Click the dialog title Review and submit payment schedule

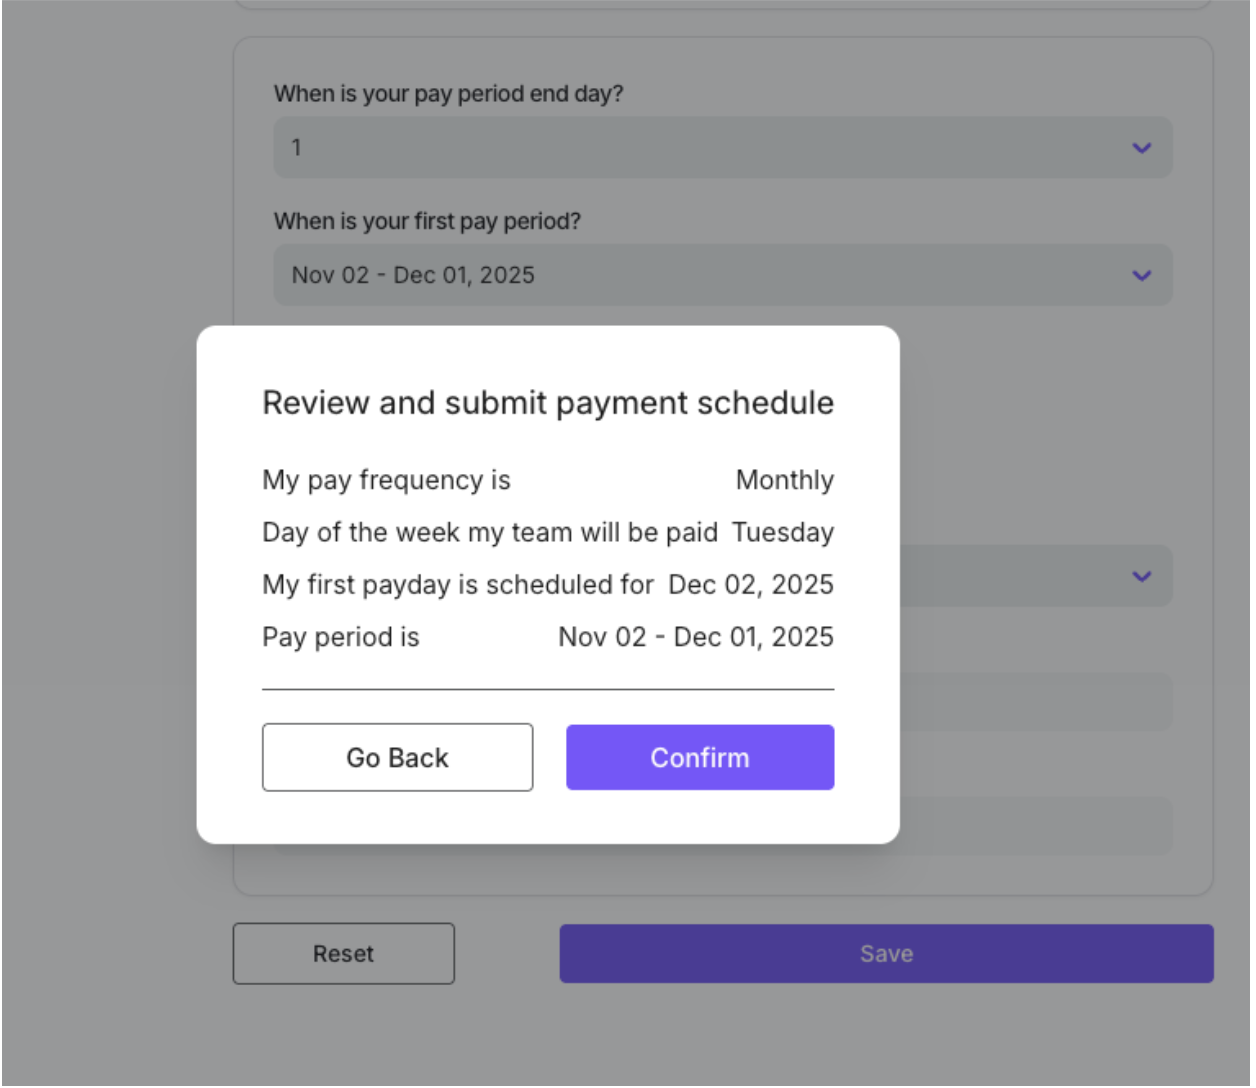tap(547, 403)
